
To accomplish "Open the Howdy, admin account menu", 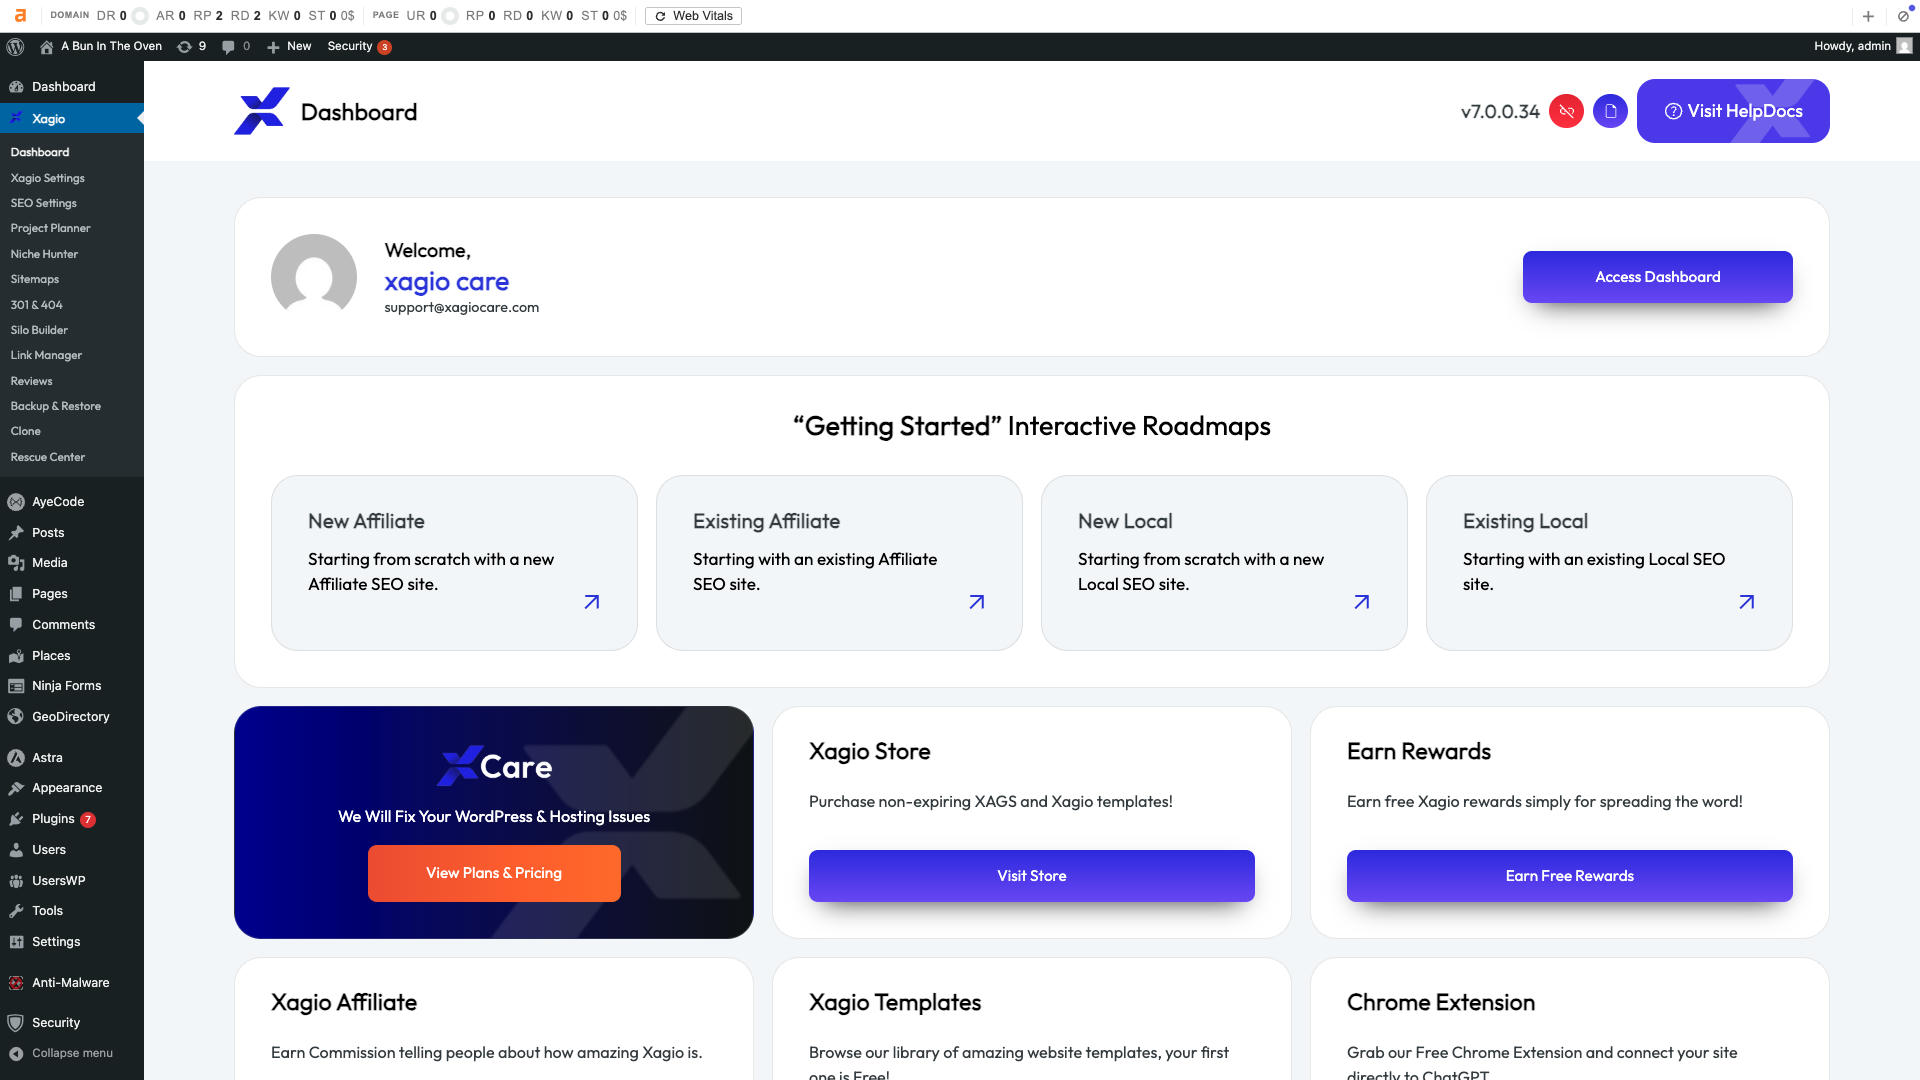I will click(x=1862, y=46).
